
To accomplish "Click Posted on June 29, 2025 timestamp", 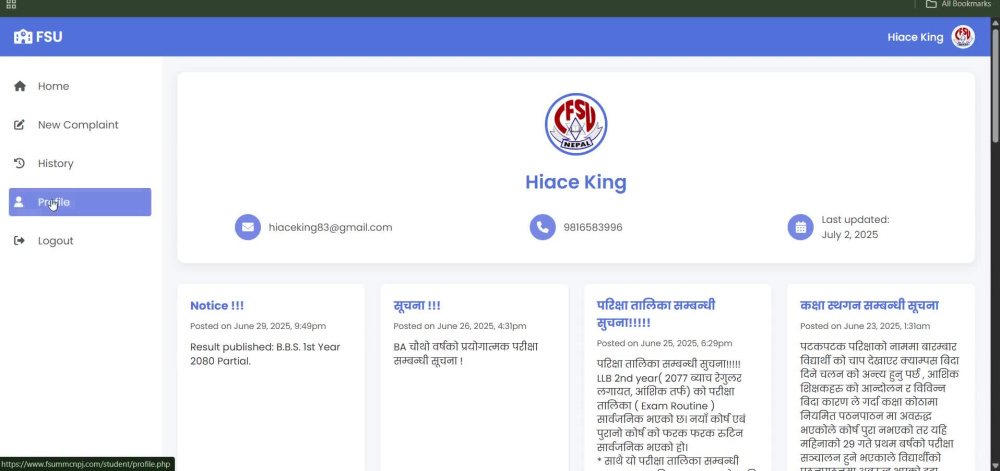I will point(258,326).
